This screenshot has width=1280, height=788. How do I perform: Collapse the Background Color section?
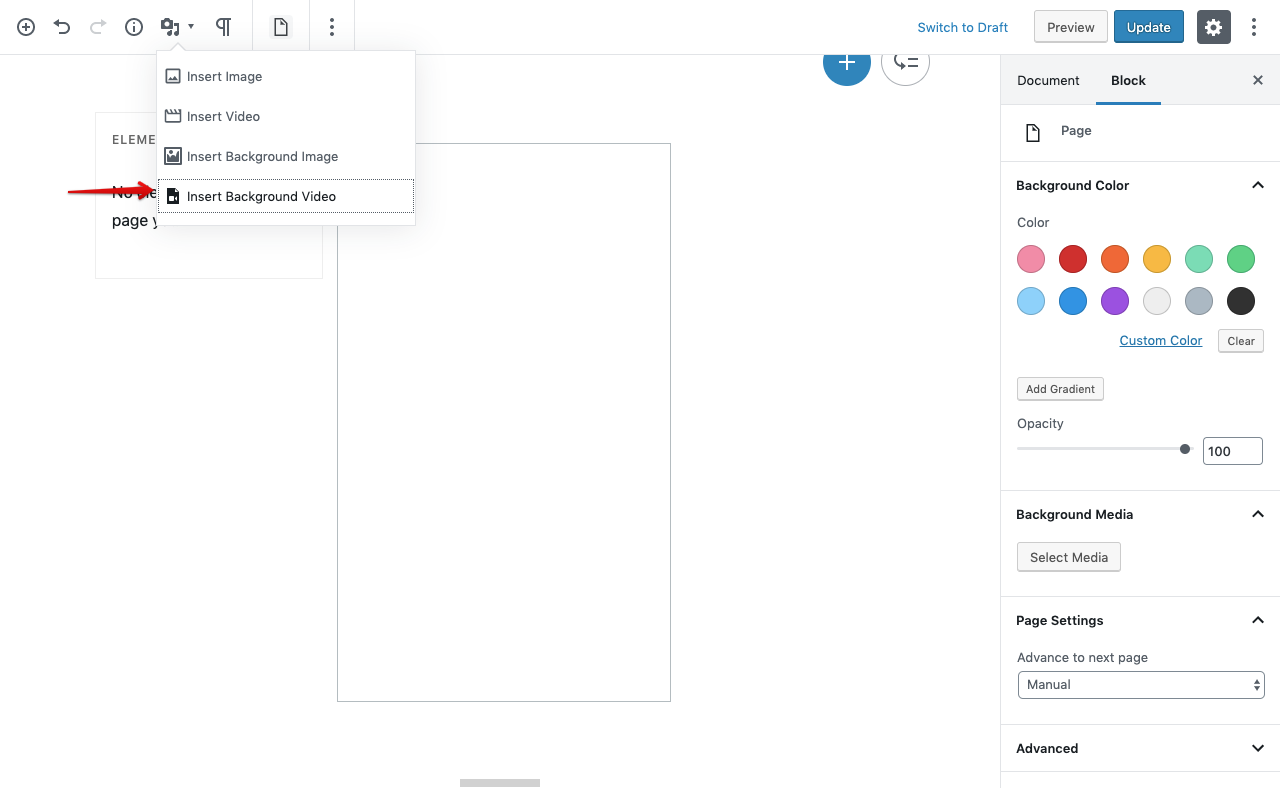(x=1258, y=185)
